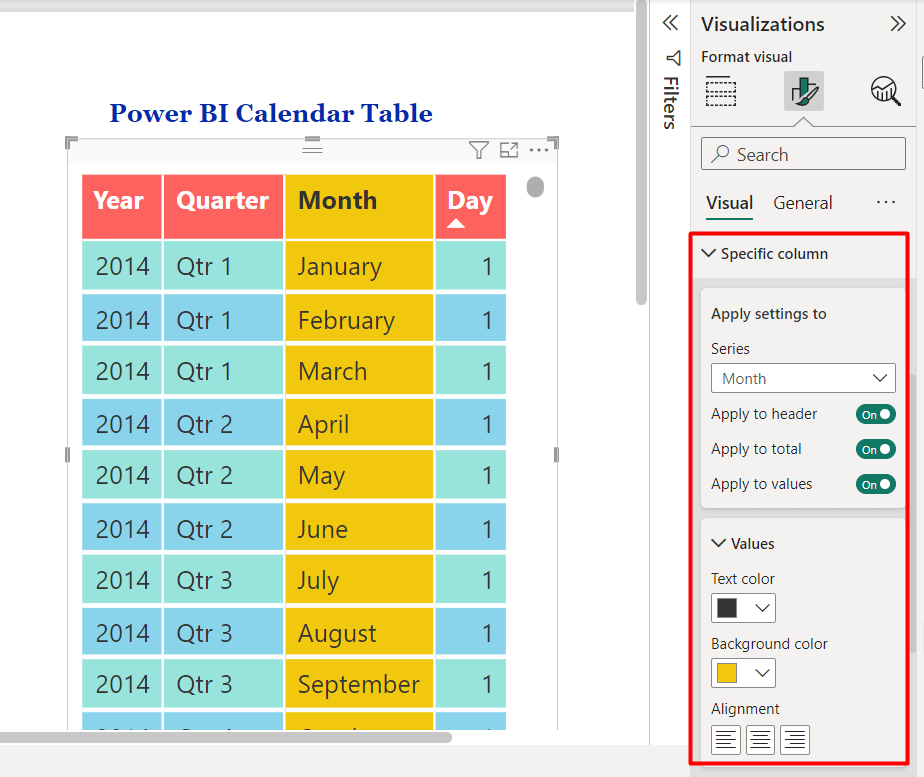Viewport: 924px width, 777px height.
Task: Click the Search formatting options field
Action: pos(803,154)
